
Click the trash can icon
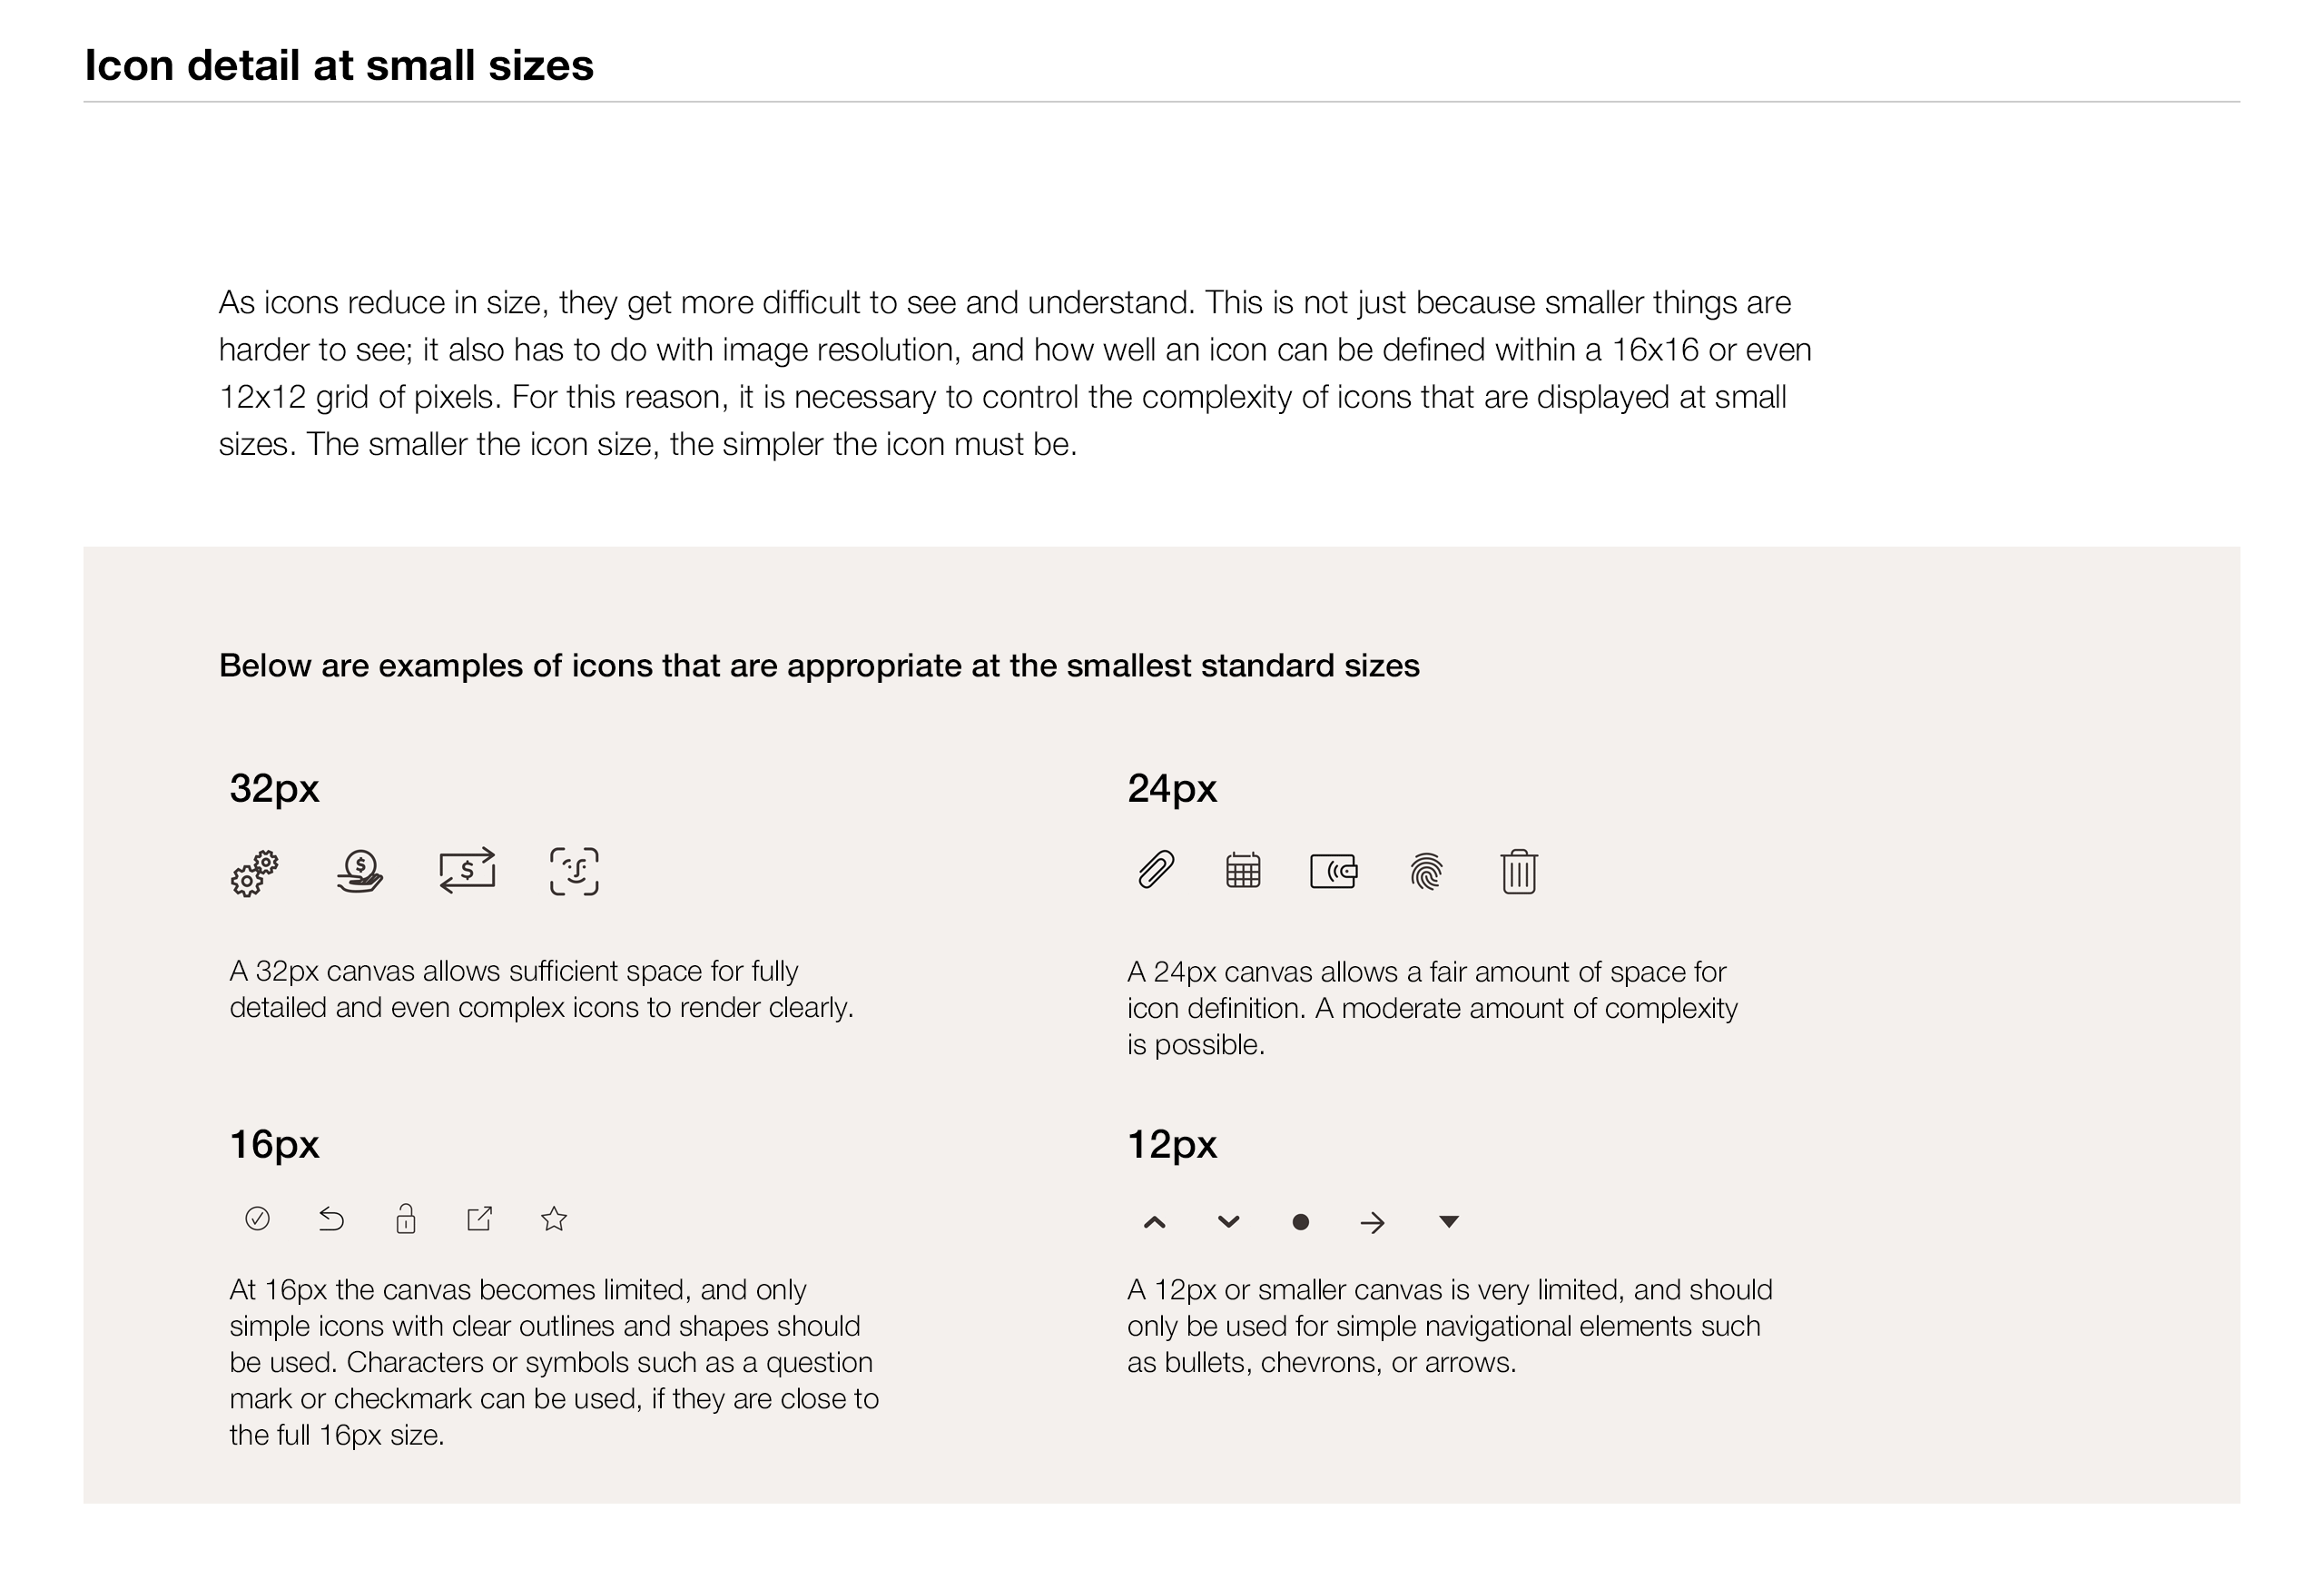coord(1518,871)
